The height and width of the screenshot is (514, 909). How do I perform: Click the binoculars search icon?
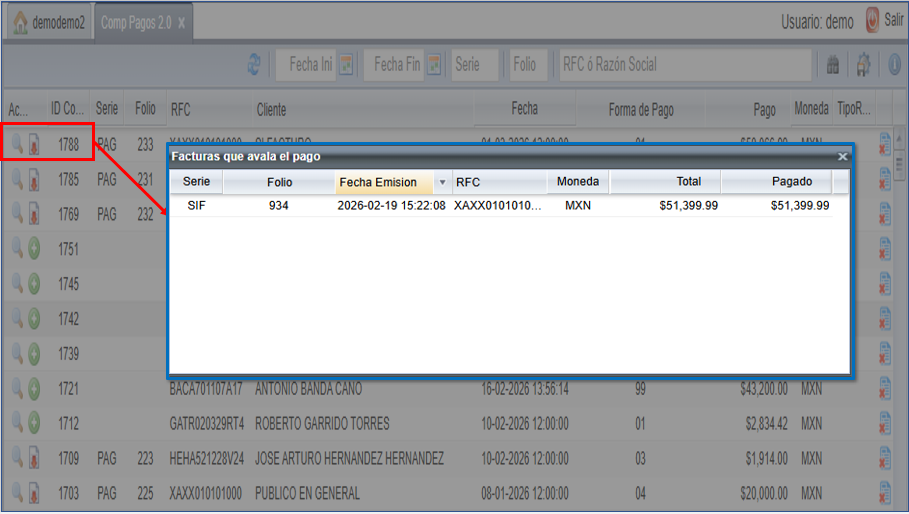coord(832,65)
